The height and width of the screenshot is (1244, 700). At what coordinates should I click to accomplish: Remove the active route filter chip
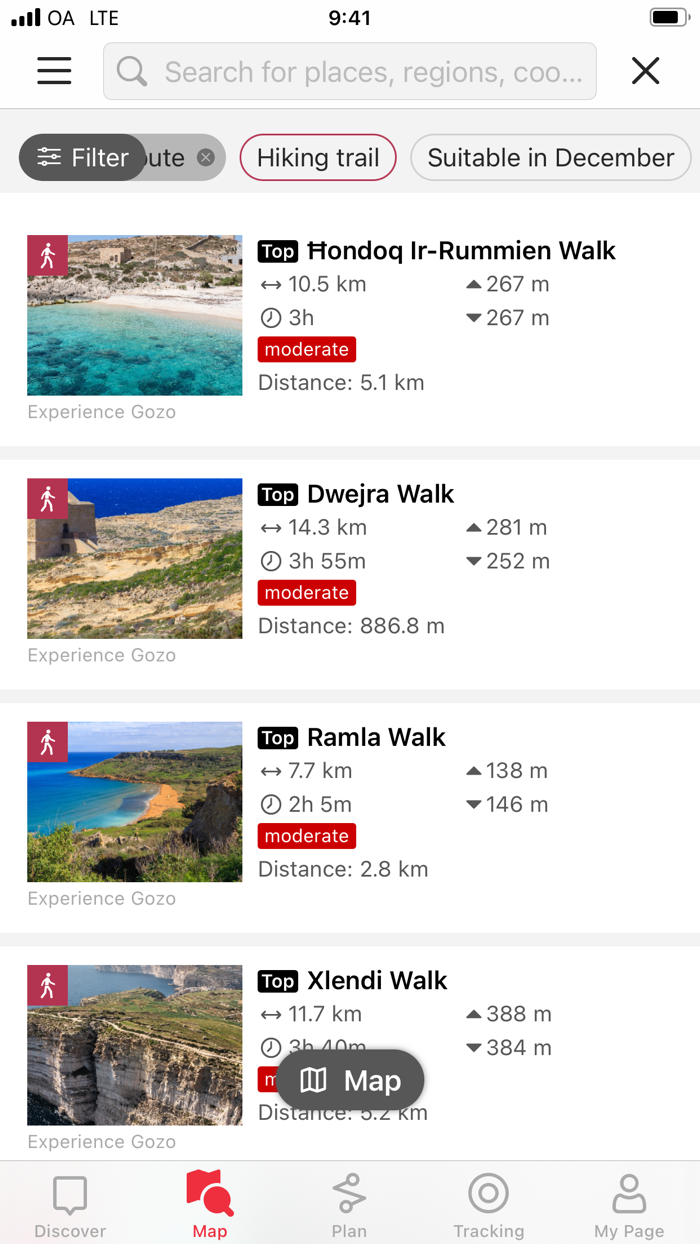(x=205, y=157)
